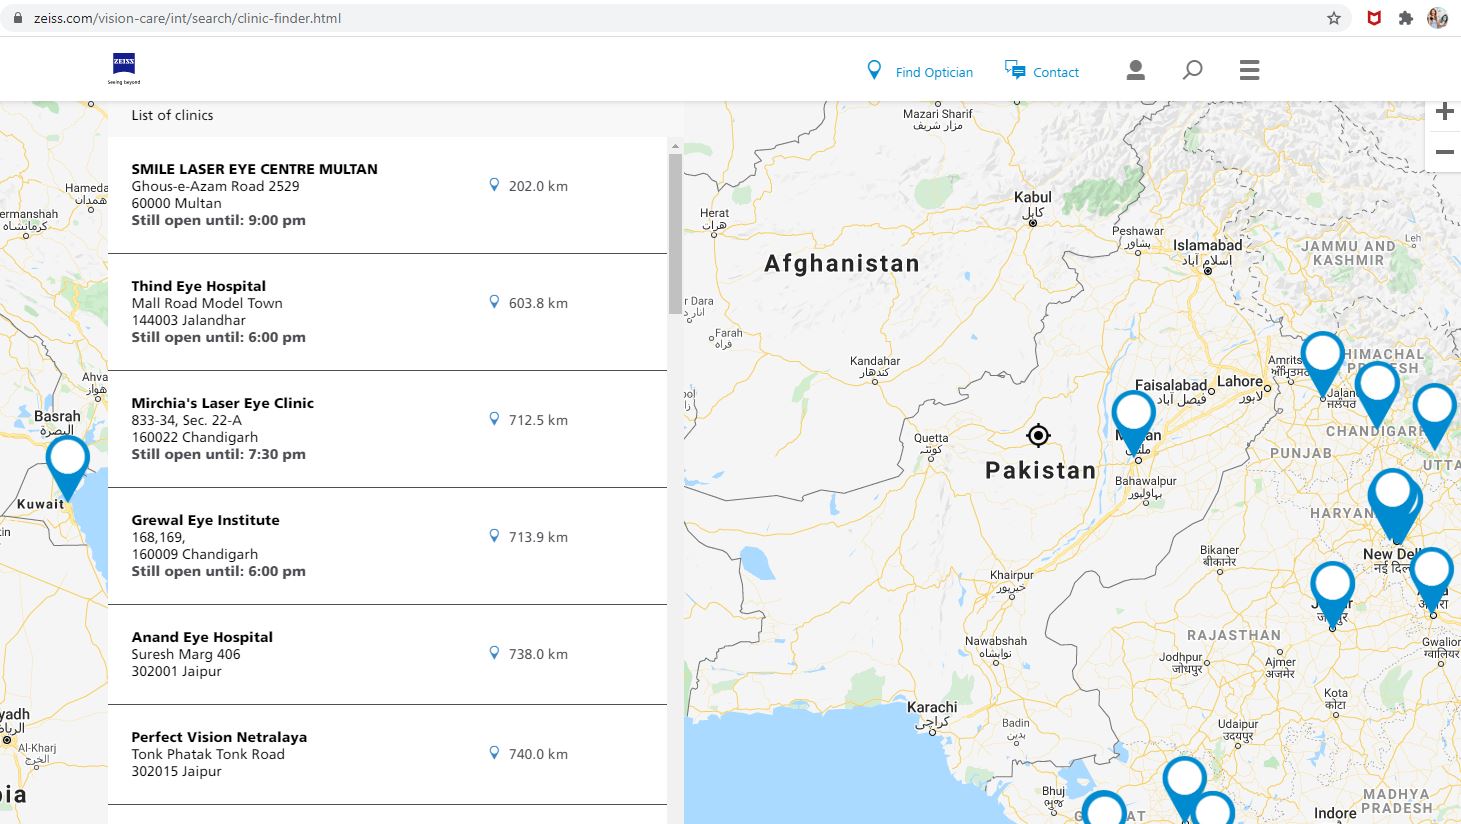Open the hamburger menu
Viewport: 1461px width, 824px height.
(1249, 70)
